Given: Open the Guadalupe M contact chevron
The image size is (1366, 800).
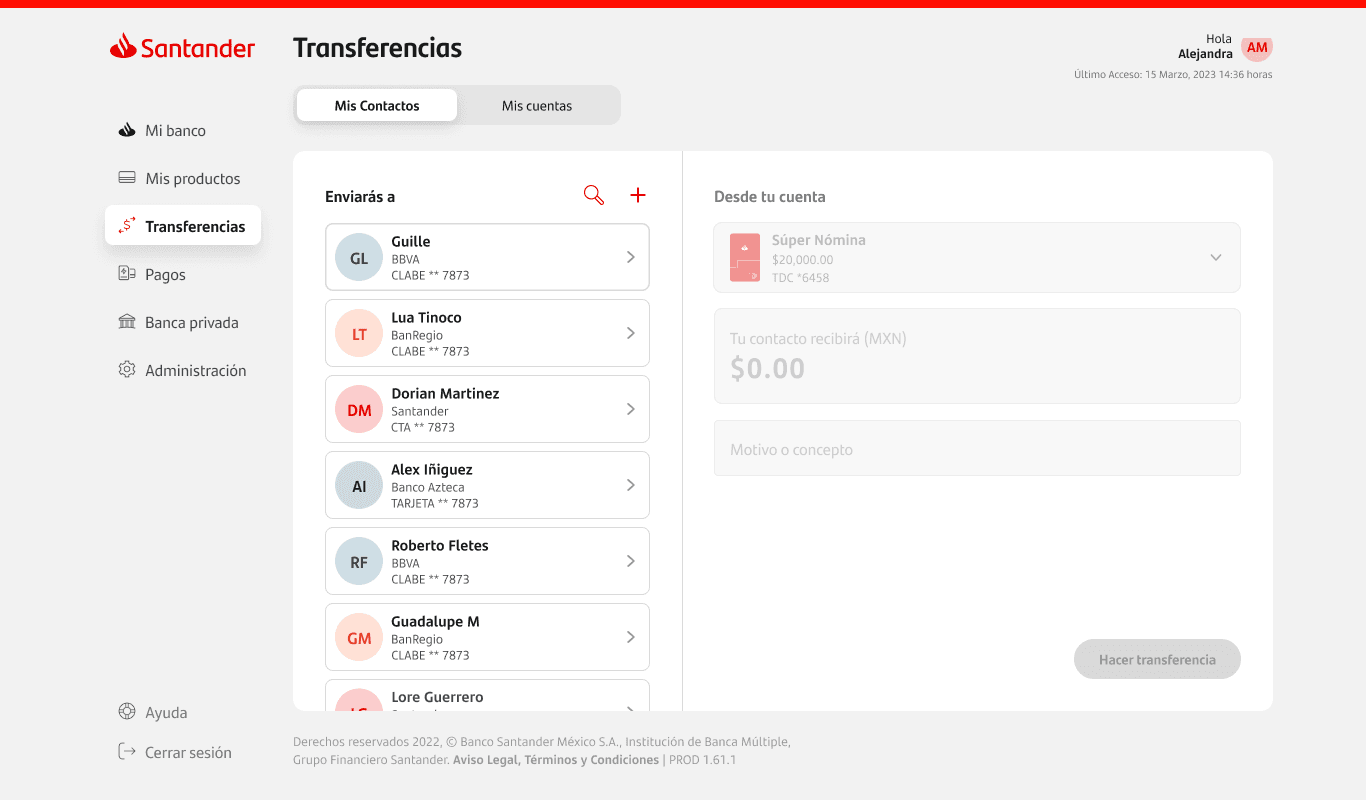Looking at the screenshot, I should click(631, 637).
